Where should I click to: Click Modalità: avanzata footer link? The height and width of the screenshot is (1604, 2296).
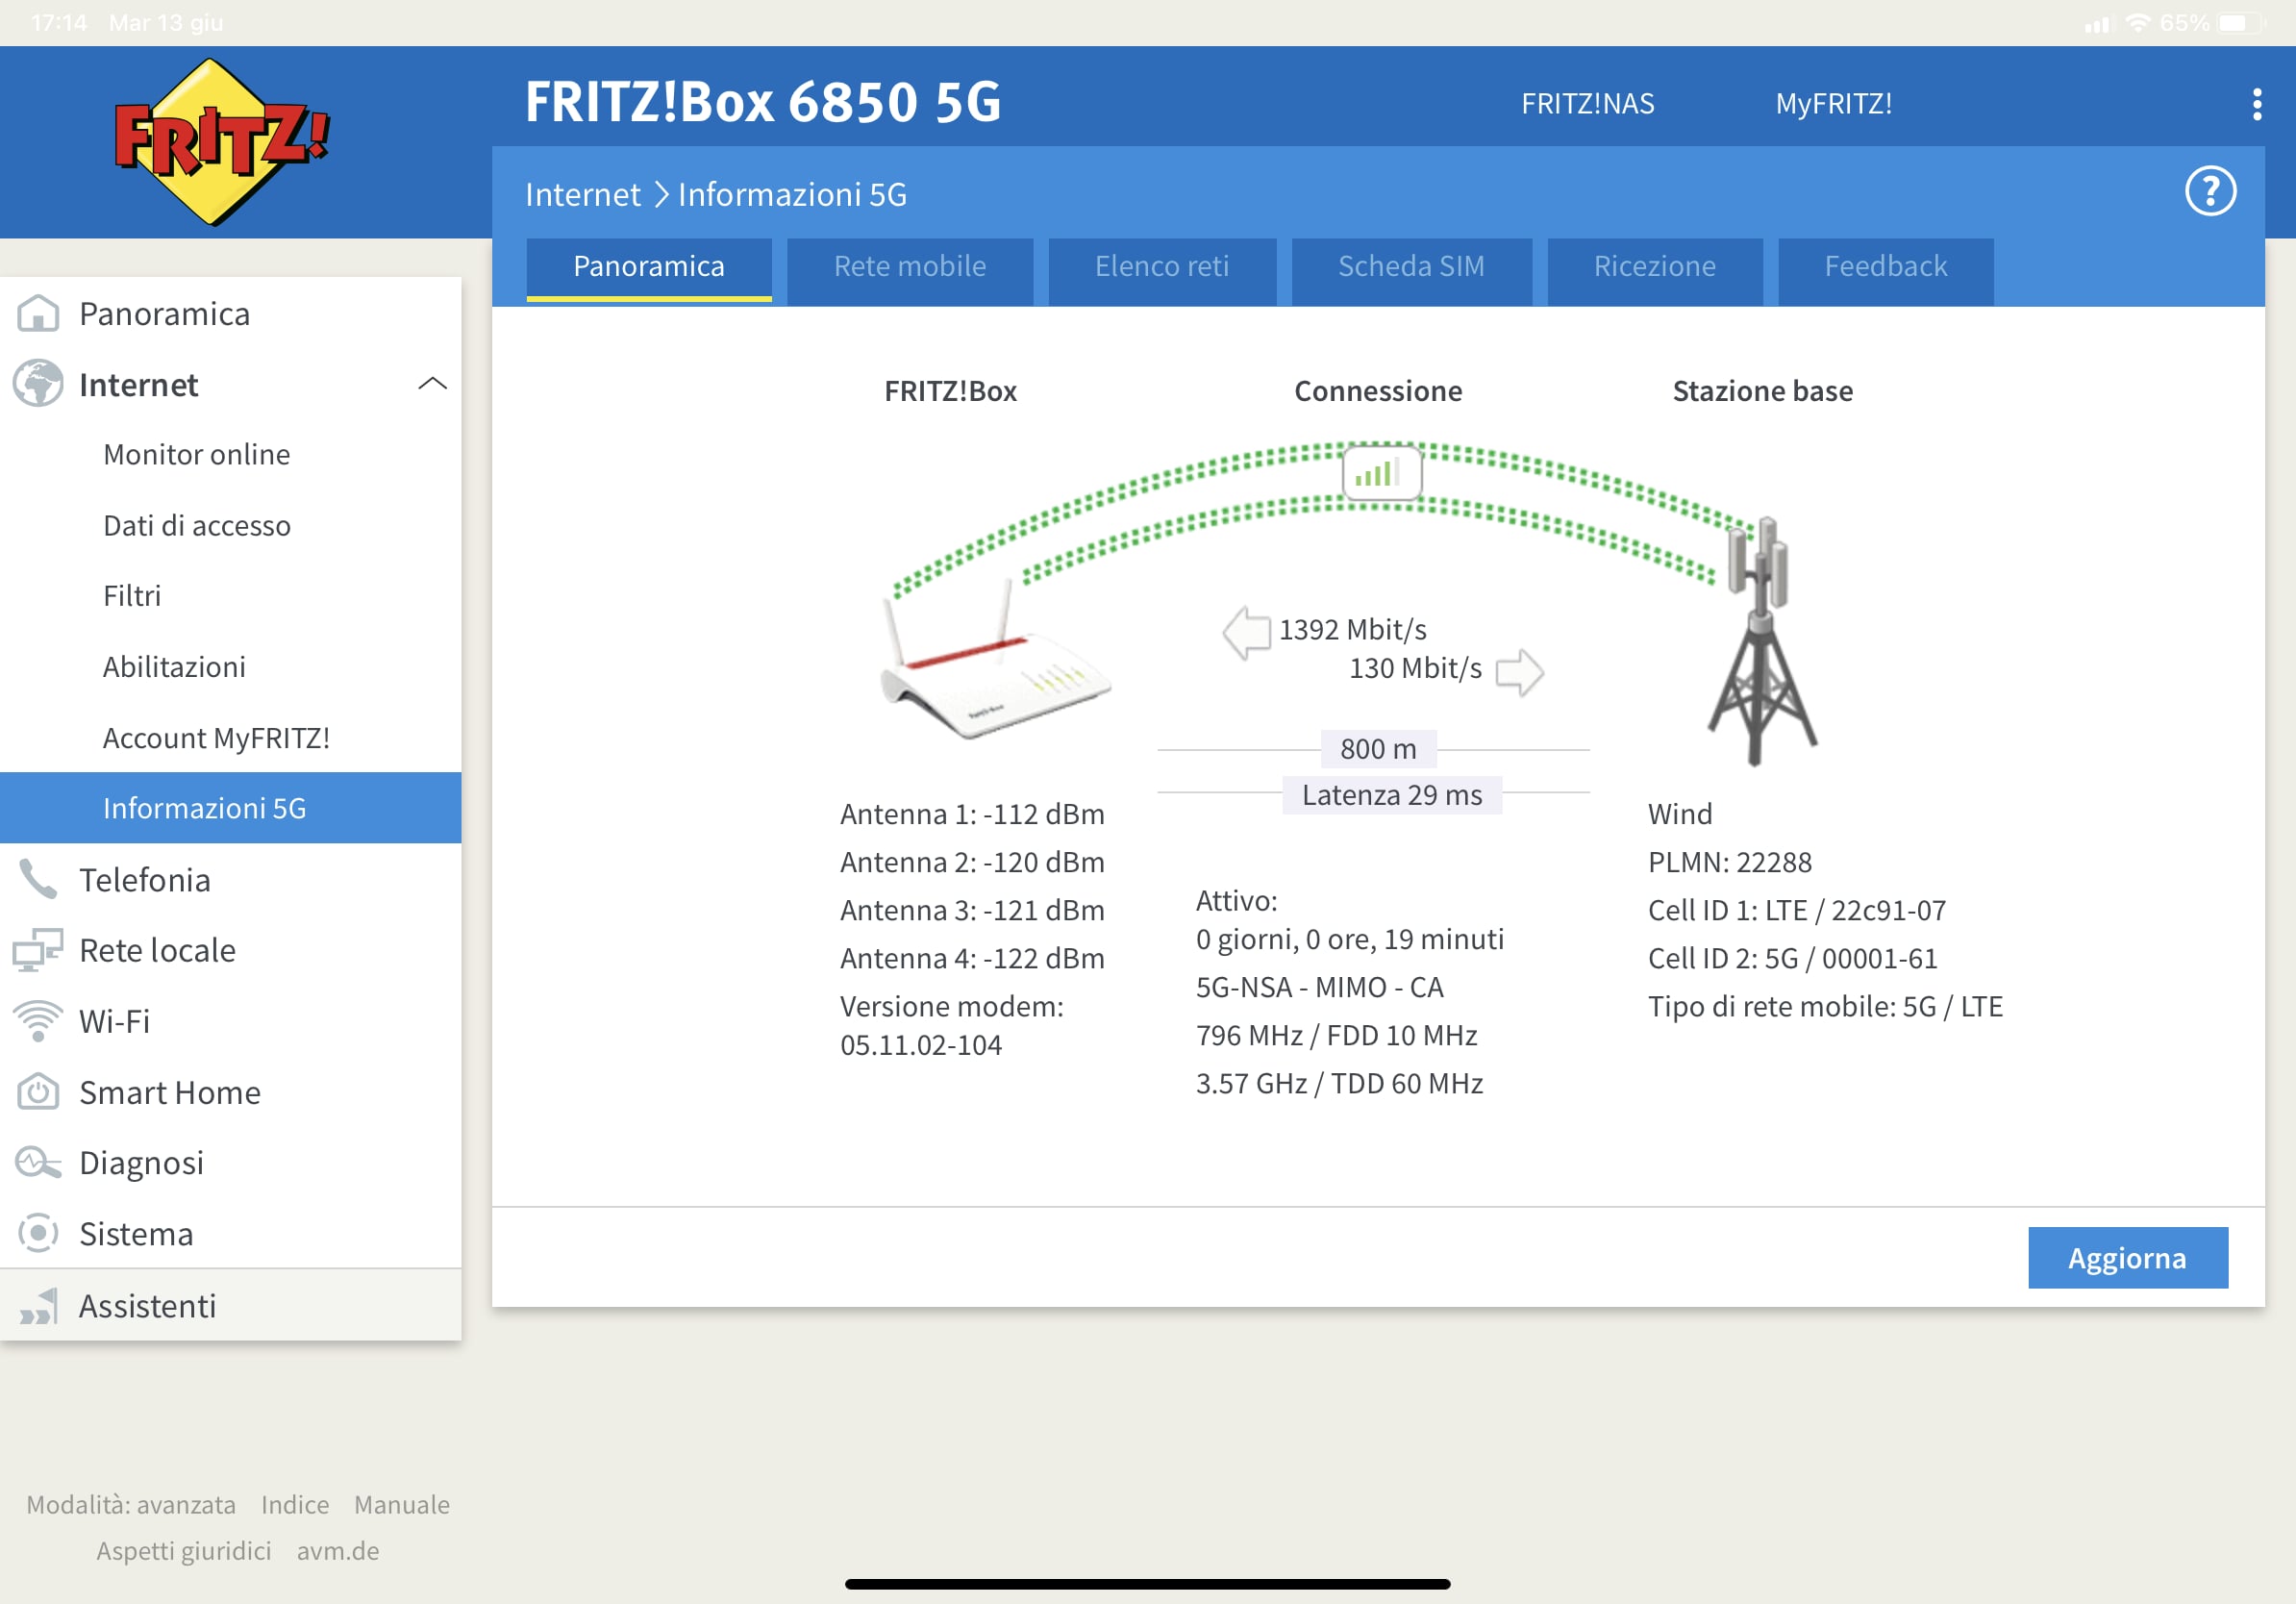pos(131,1504)
